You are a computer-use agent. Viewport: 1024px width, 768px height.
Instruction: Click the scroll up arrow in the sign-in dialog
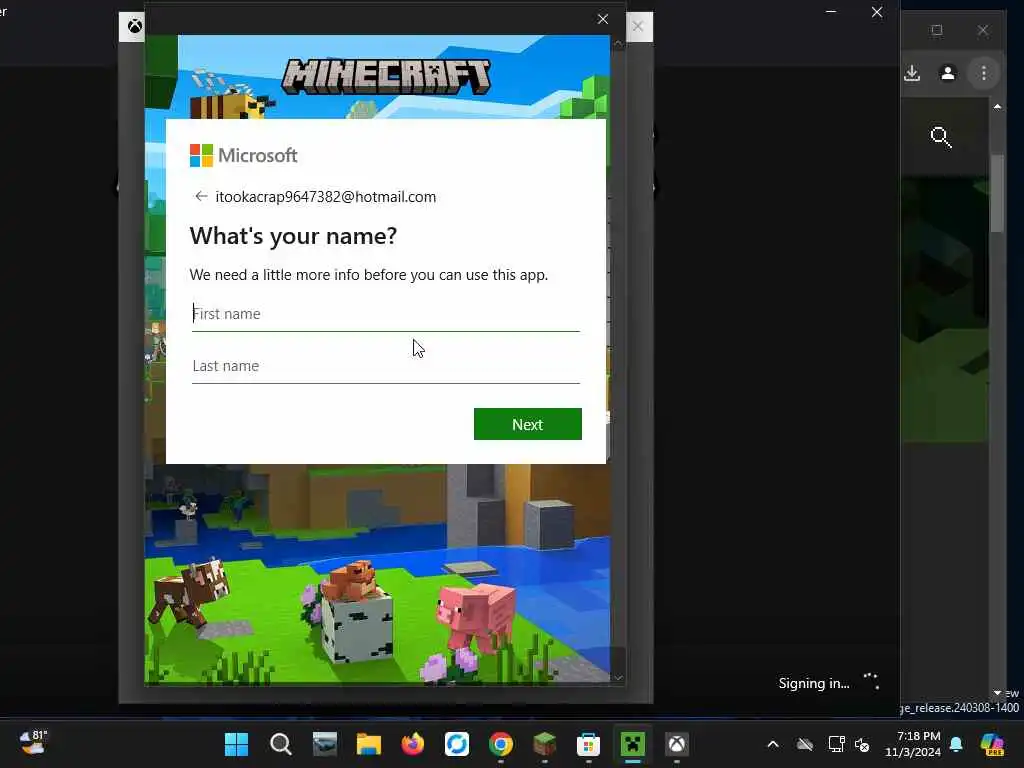click(x=618, y=43)
